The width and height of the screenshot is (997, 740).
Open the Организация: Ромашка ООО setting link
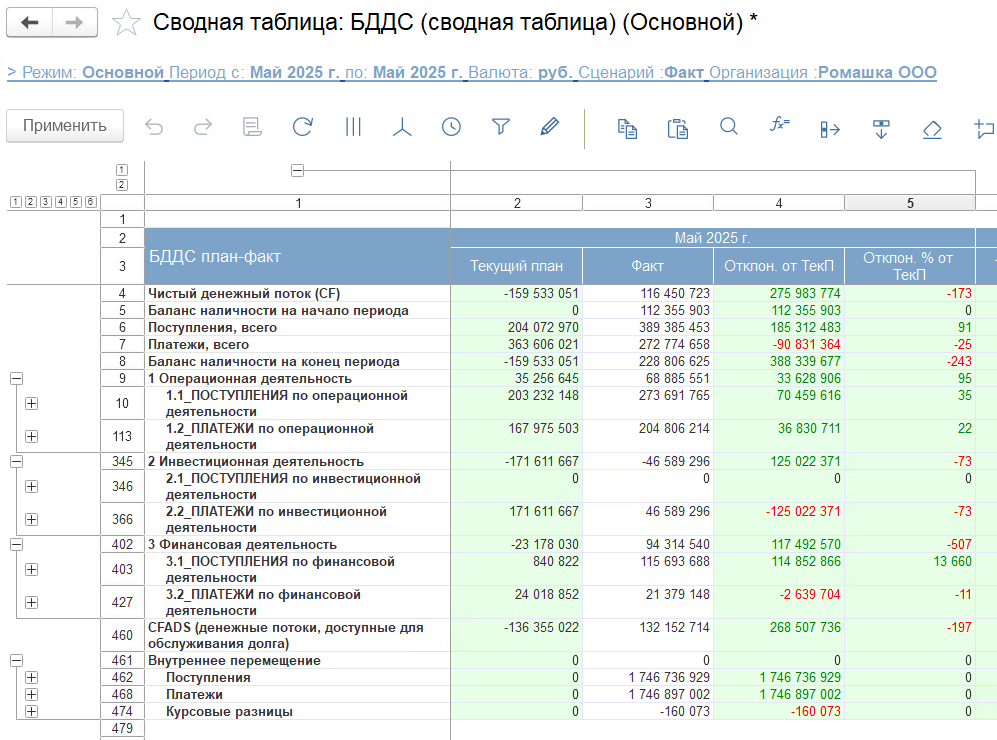point(876,73)
